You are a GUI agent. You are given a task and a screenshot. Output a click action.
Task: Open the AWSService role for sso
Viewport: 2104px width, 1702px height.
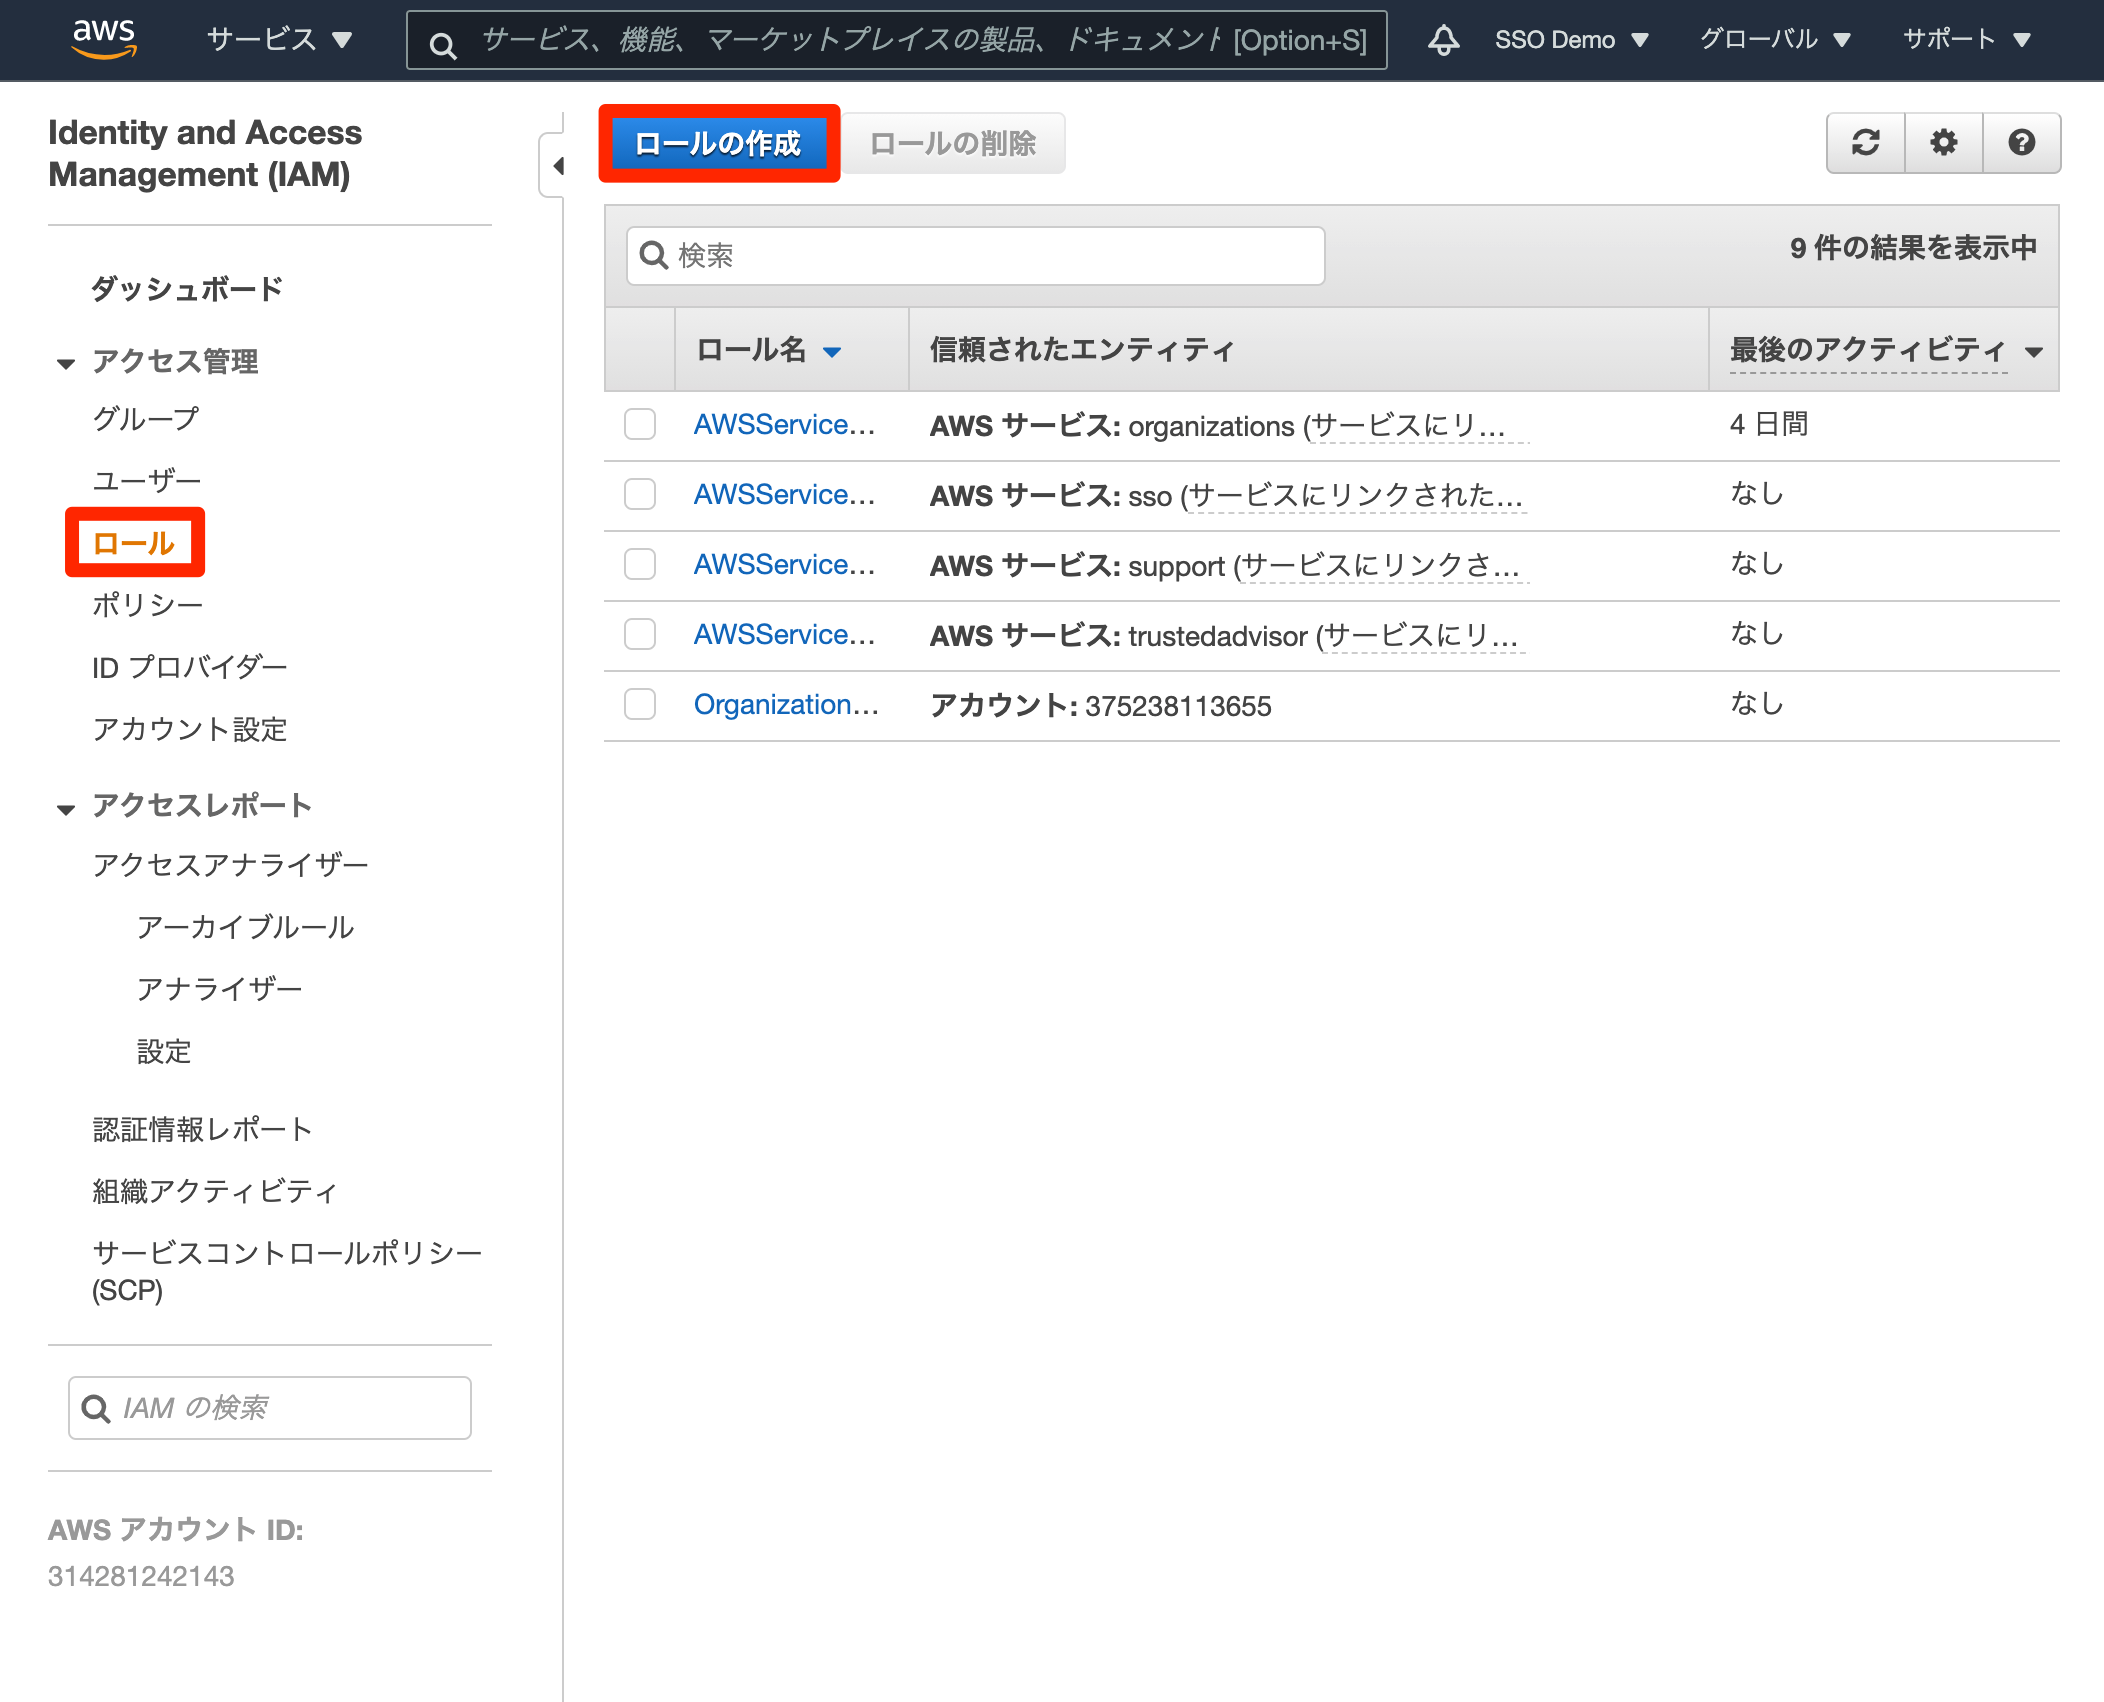784,494
